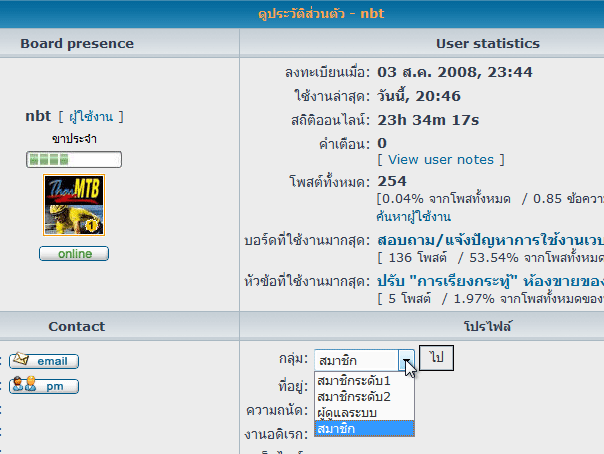Image resolution: width=604 pixels, height=454 pixels.
Task: Click the email contact icon button
Action: [x=43, y=361]
